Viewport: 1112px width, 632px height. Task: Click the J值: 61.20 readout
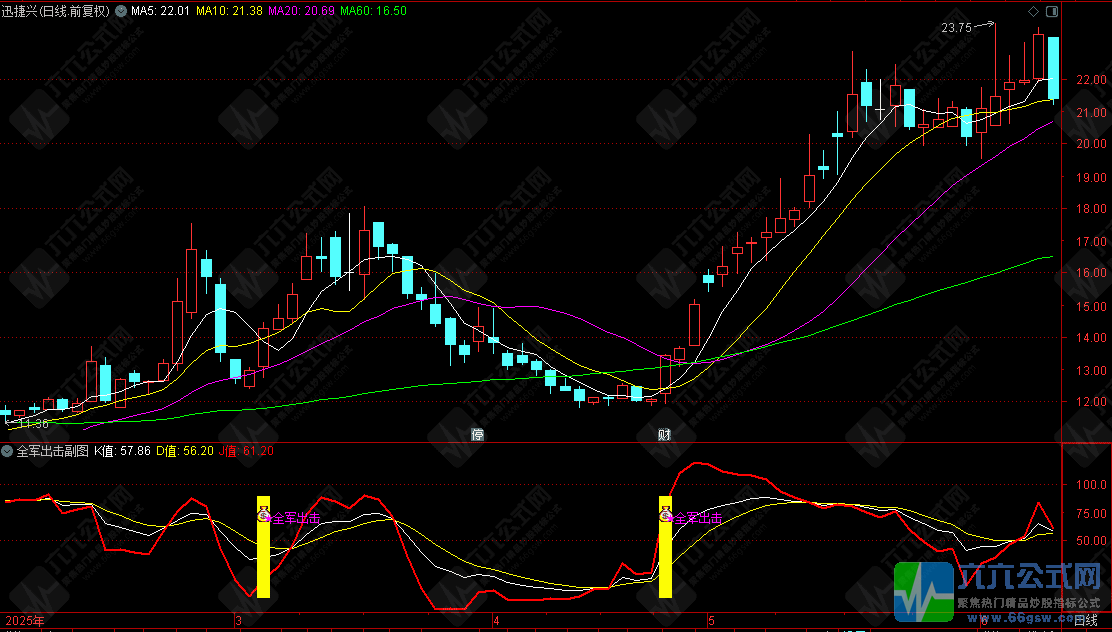246,451
